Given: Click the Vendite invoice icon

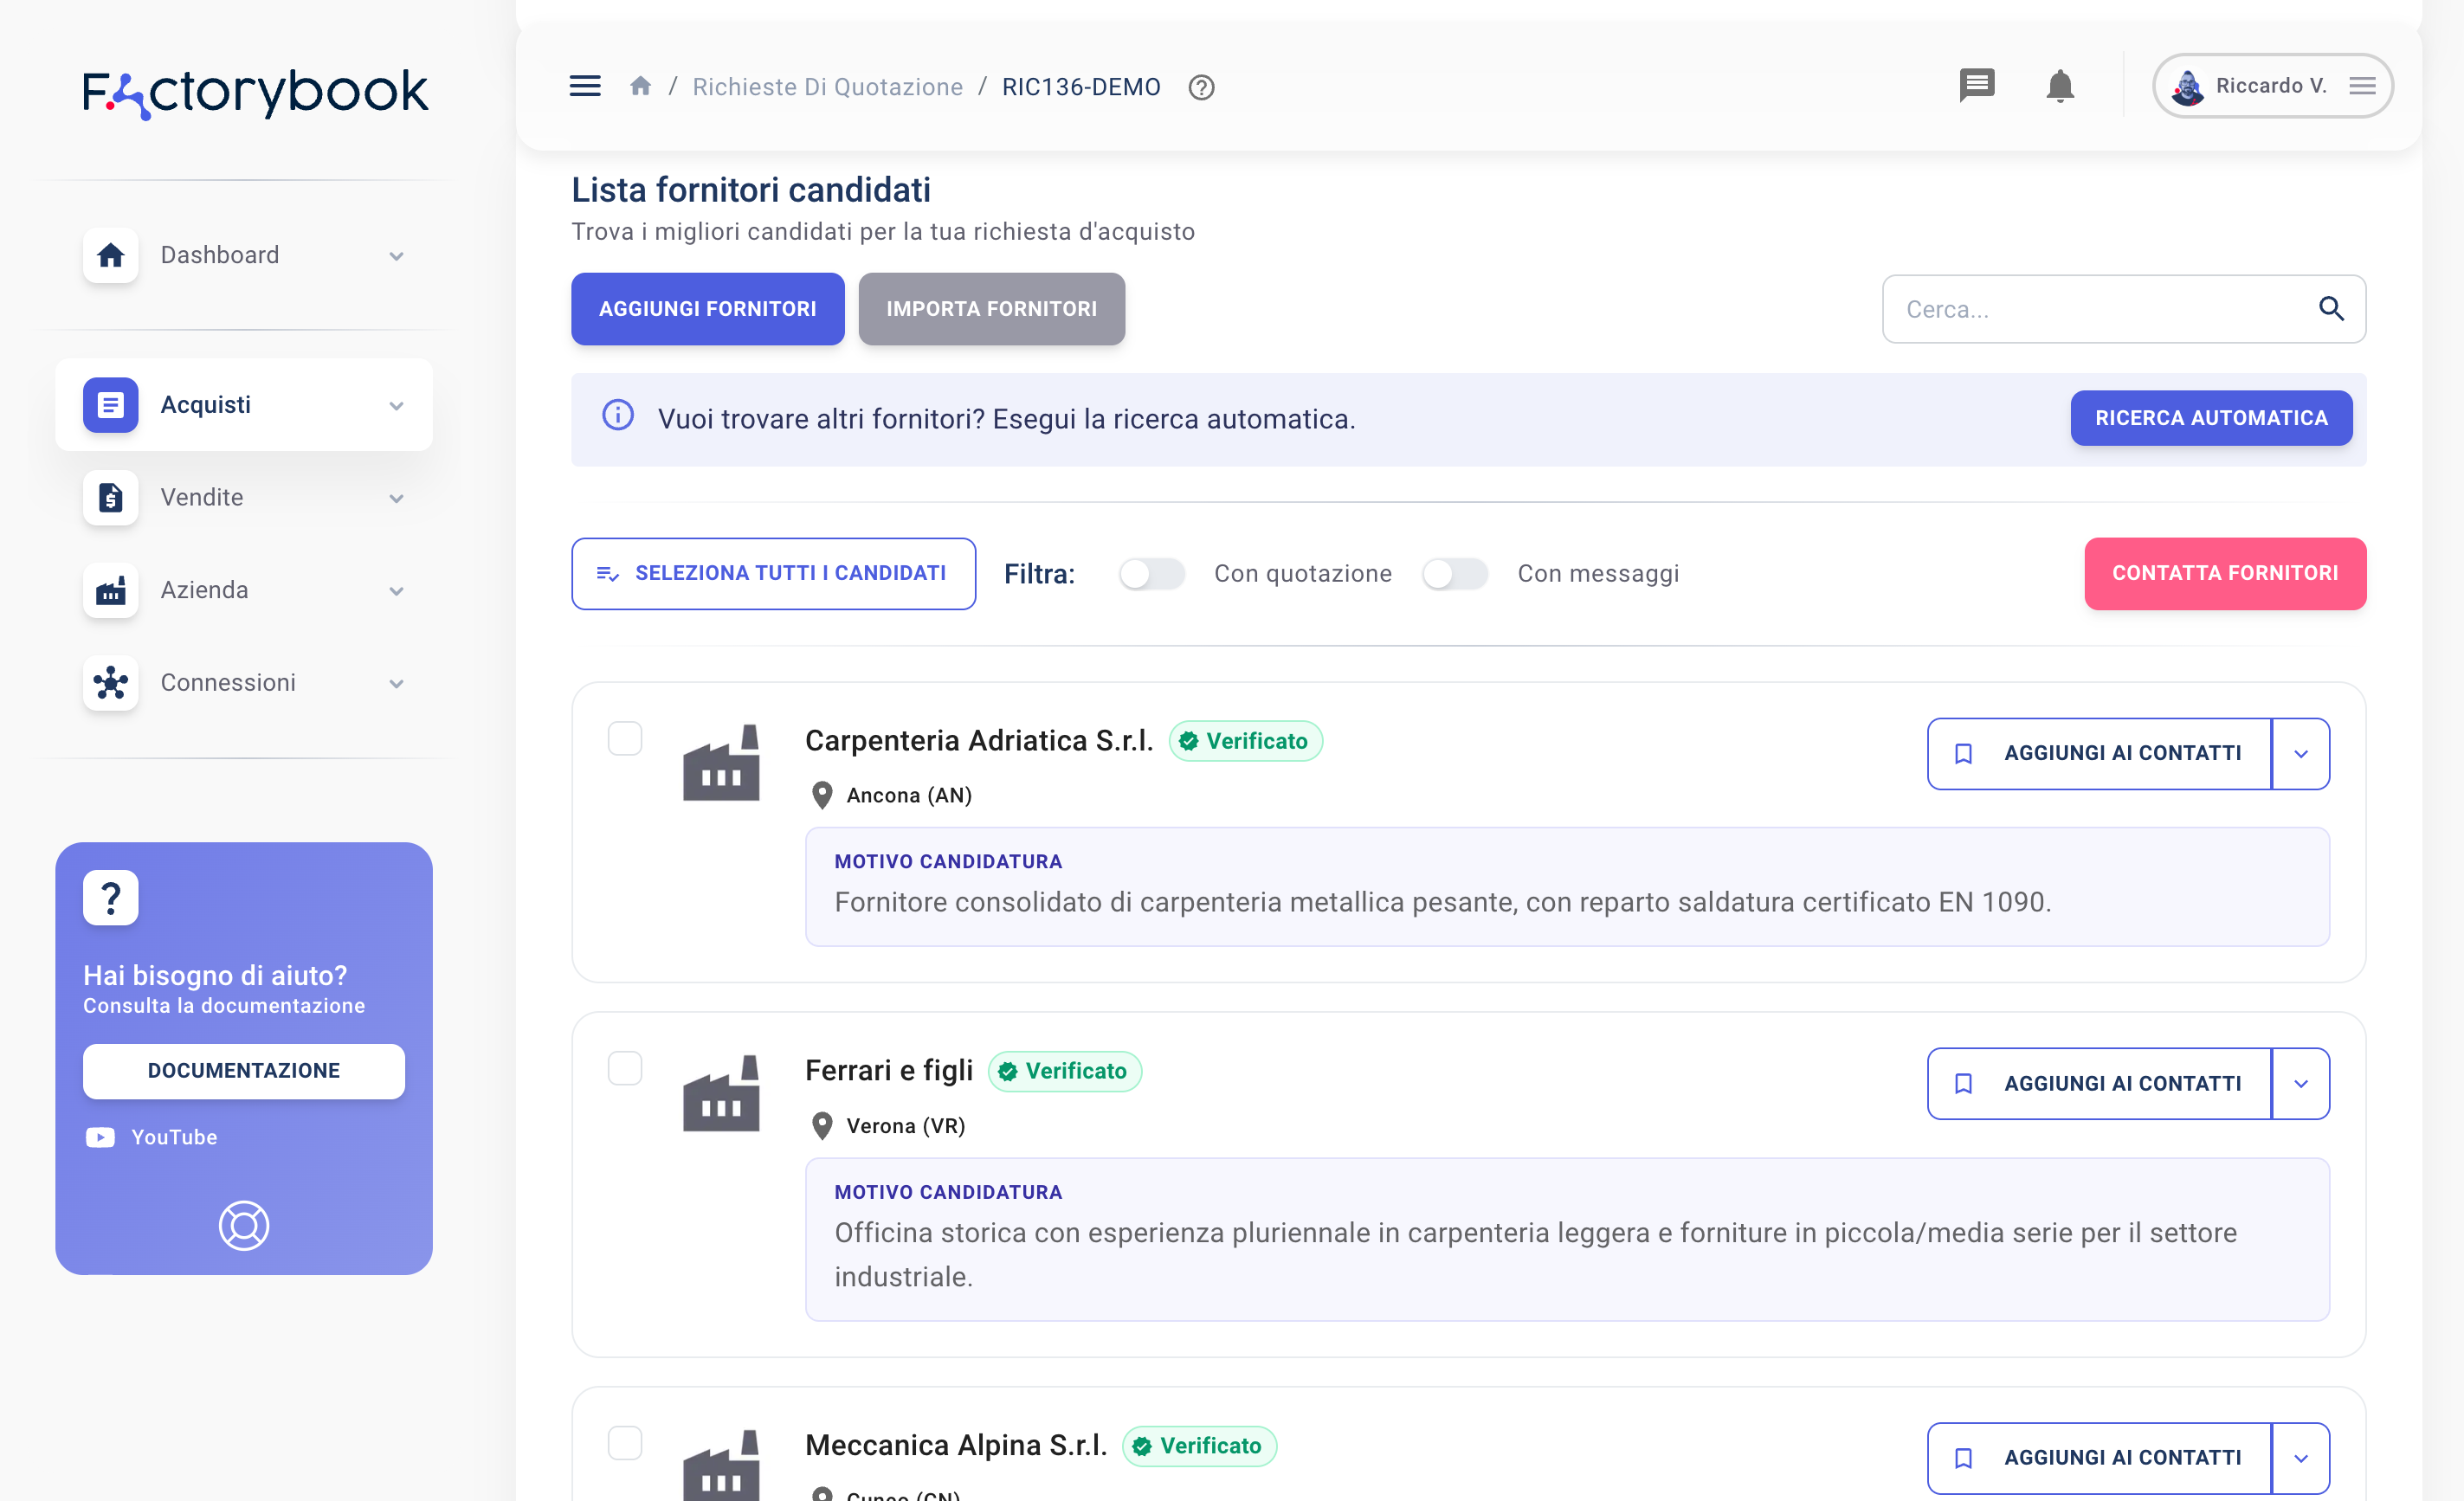Looking at the screenshot, I should click(111, 497).
